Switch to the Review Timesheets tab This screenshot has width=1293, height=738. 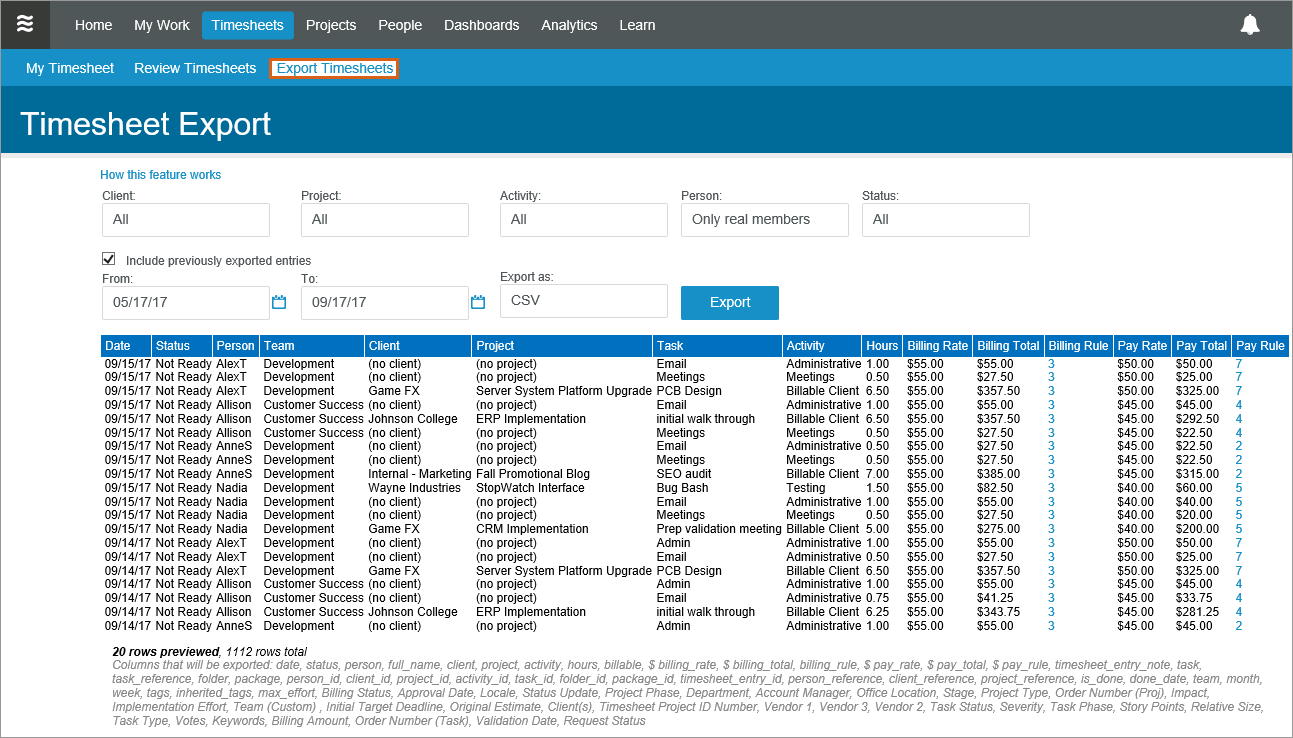[194, 68]
